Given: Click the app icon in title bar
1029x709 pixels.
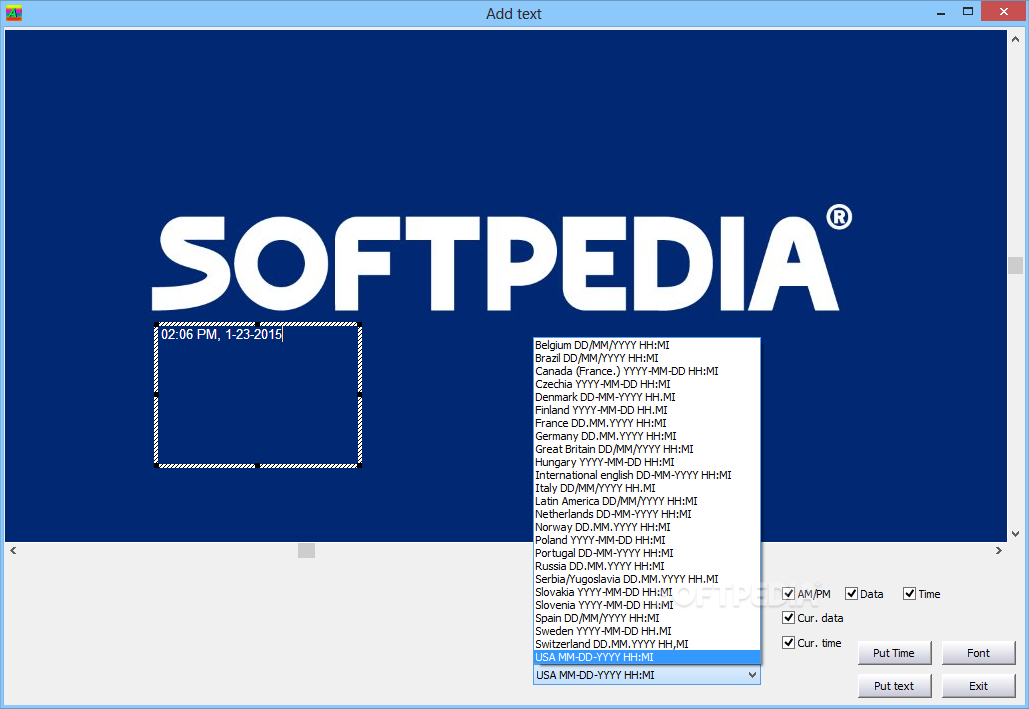Looking at the screenshot, I should click(x=14, y=13).
